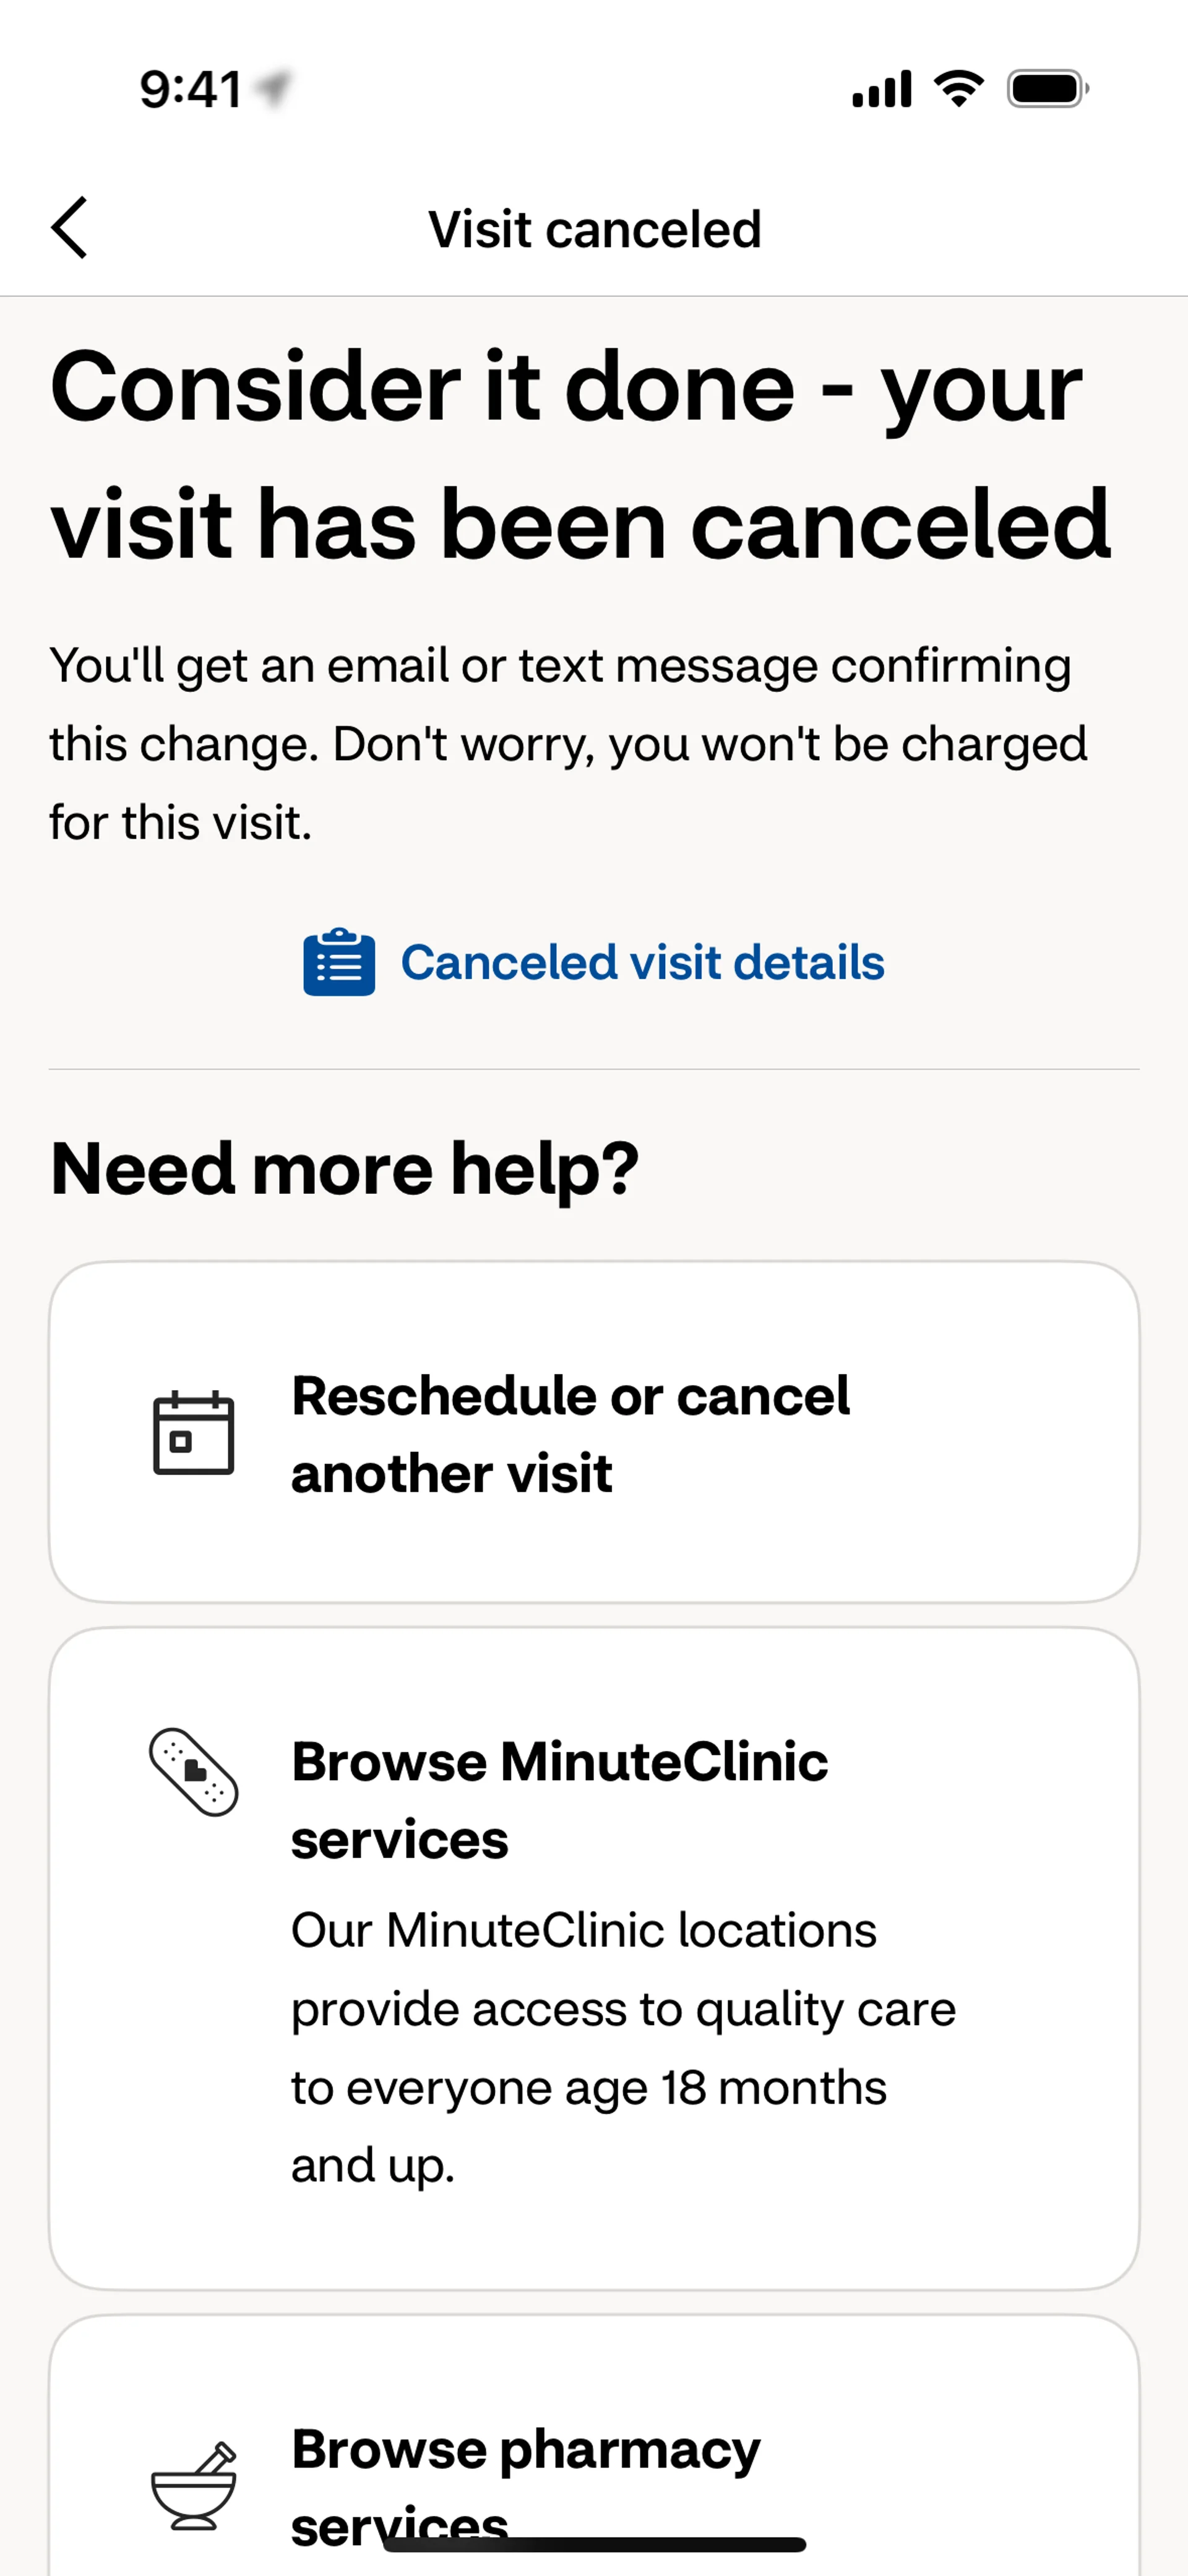Tap the home indicator bar

[x=594, y=2545]
